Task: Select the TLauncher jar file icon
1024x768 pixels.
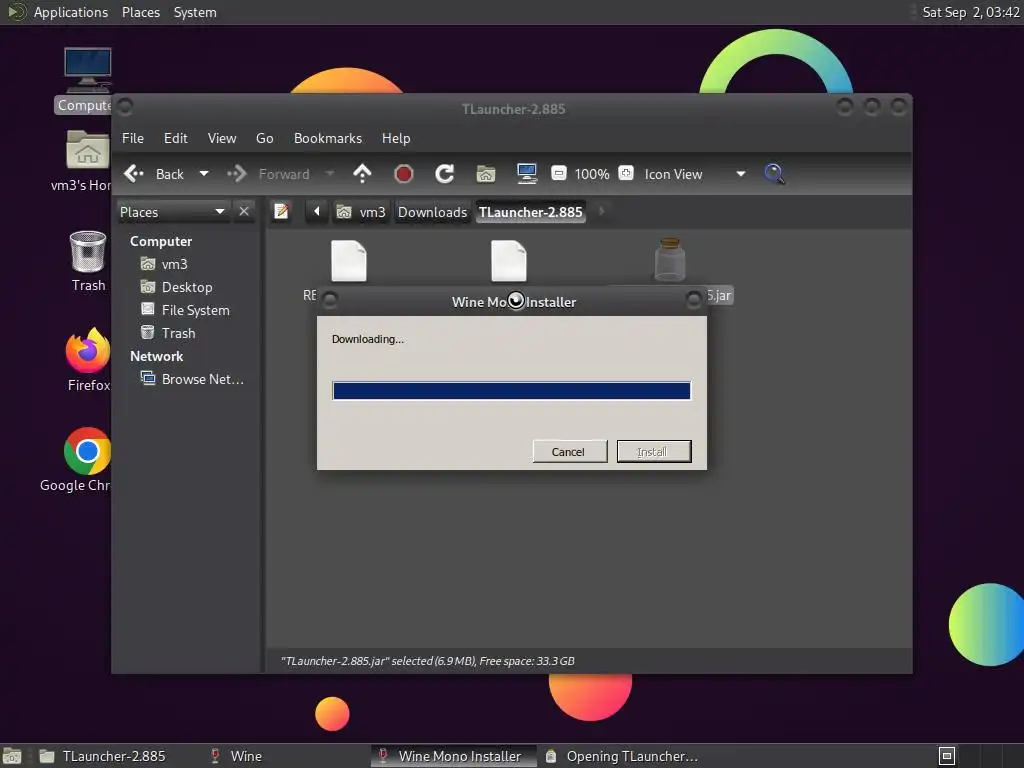Action: click(669, 260)
